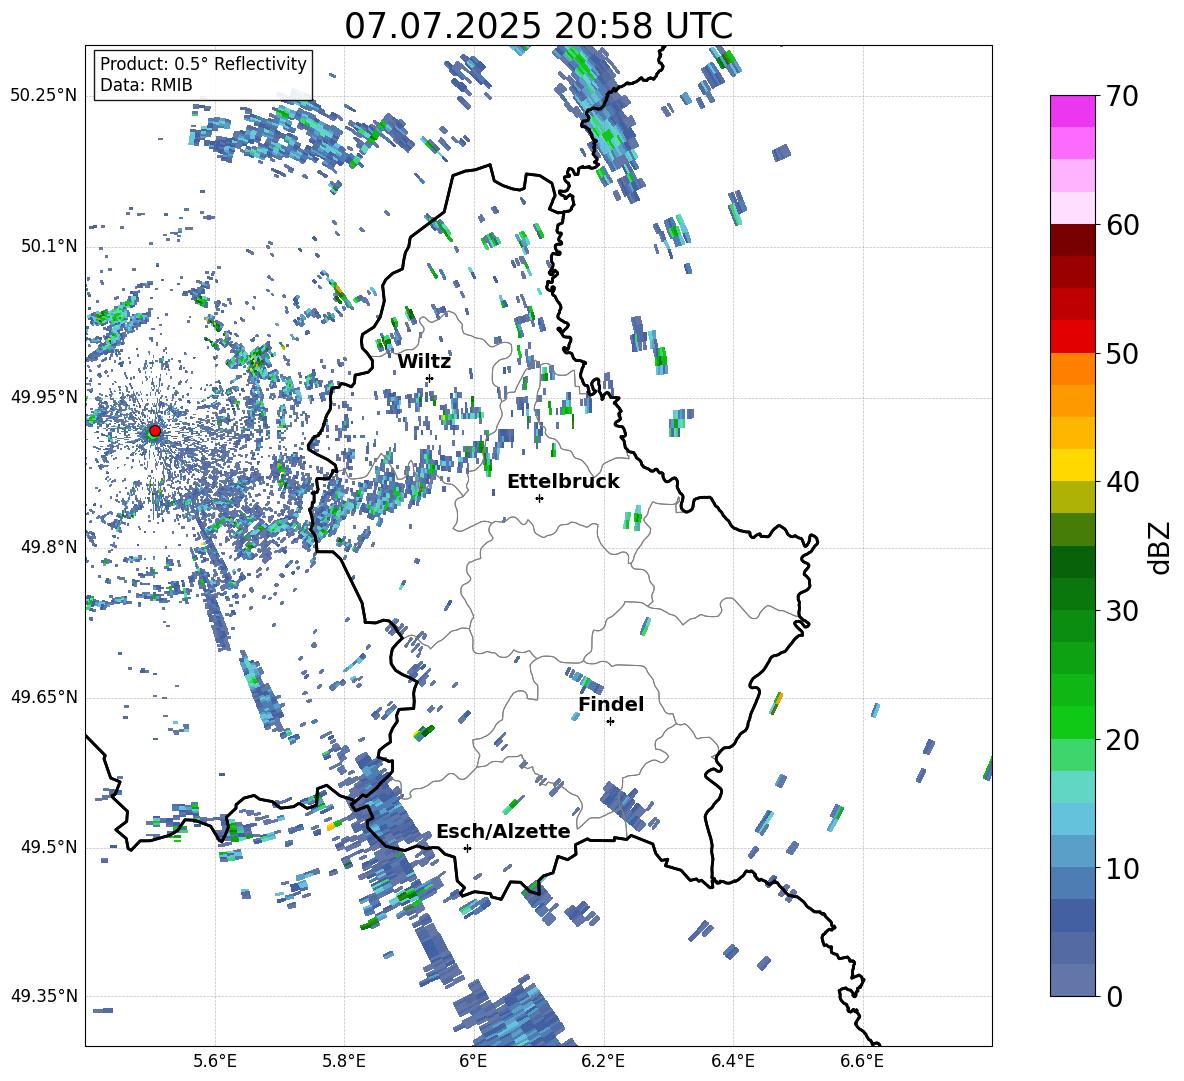Click the 20 colorbar tick label
This screenshot has height=1081, width=1184.
[x=1123, y=740]
